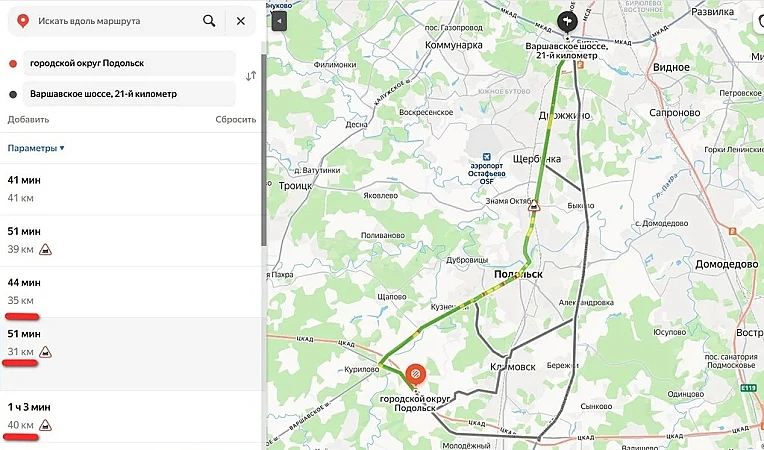This screenshot has width=764, height=450.
Task: Select the Остафьево airport icon on map
Action: [487, 159]
